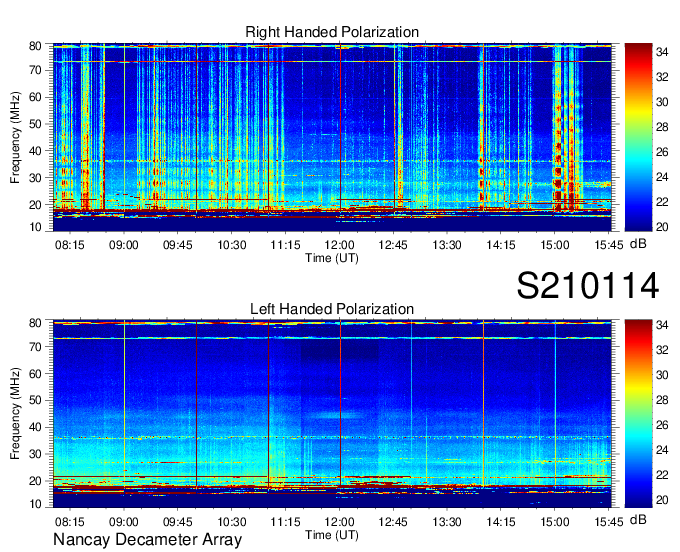The image size is (680, 552).
Task: Click the 08:15 tick under the top plot
Action: [70, 245]
